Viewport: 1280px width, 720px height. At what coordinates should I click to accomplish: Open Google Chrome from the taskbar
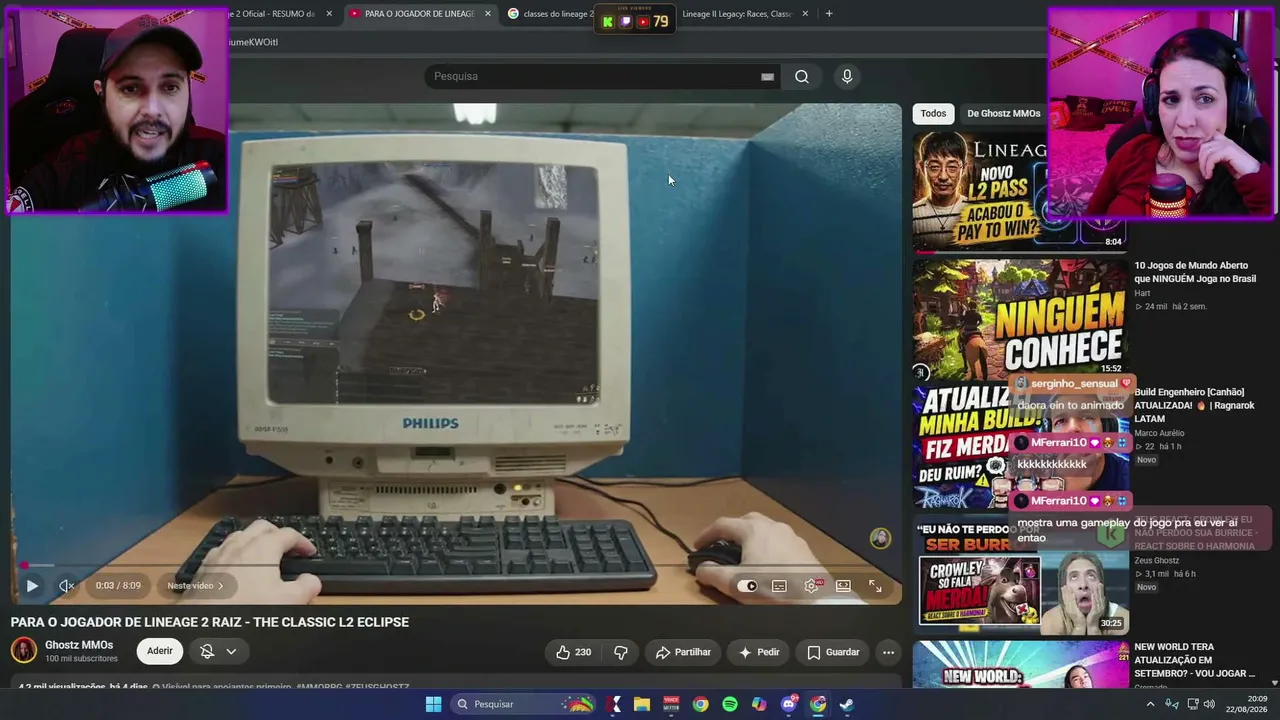pyautogui.click(x=700, y=704)
